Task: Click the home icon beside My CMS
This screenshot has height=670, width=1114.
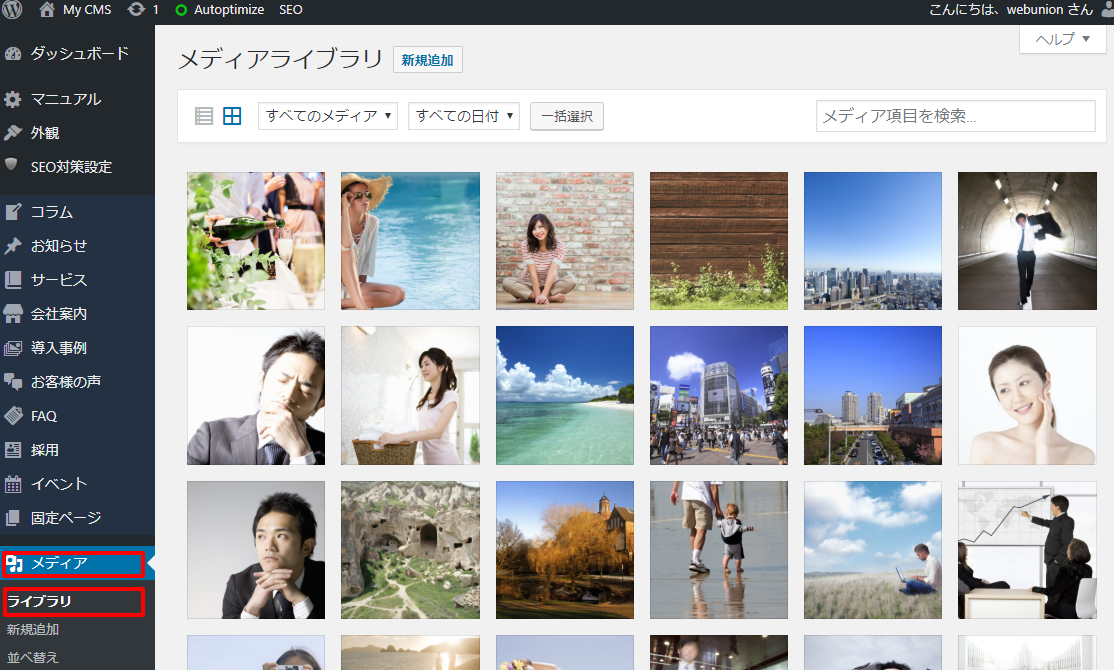Action: point(47,9)
